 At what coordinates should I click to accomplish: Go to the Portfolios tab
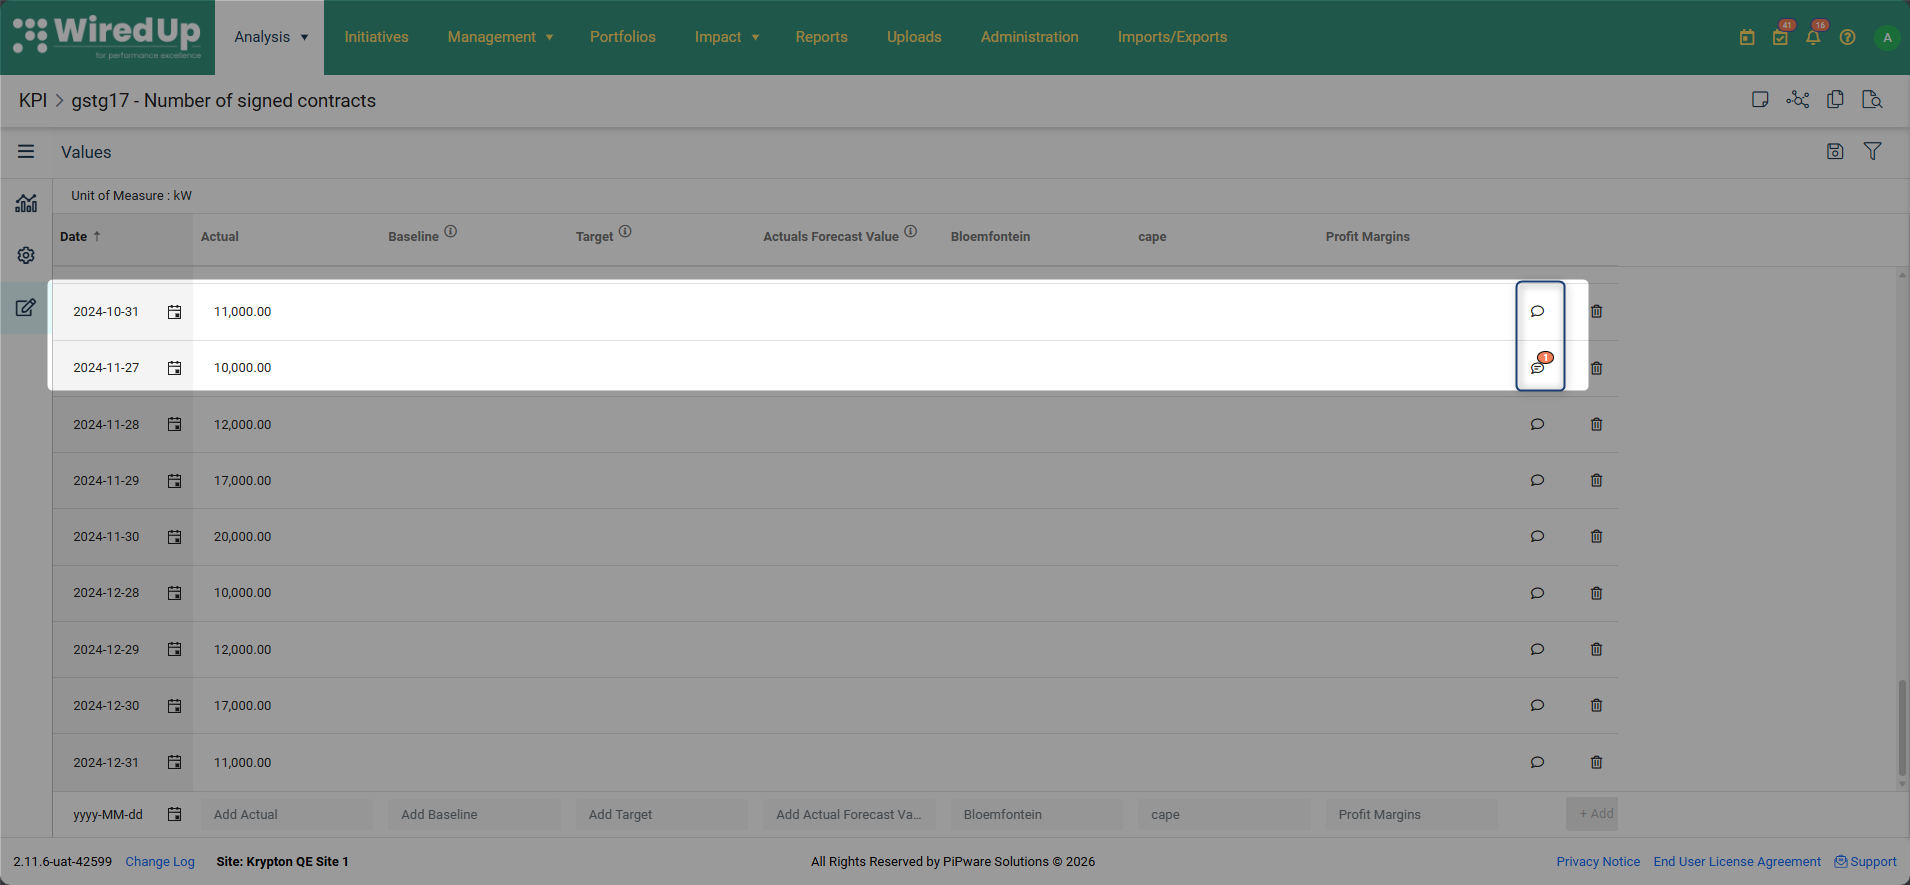[x=623, y=37]
